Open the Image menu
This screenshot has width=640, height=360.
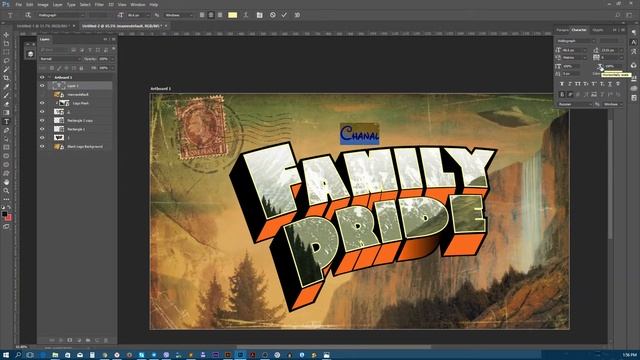pos(42,4)
